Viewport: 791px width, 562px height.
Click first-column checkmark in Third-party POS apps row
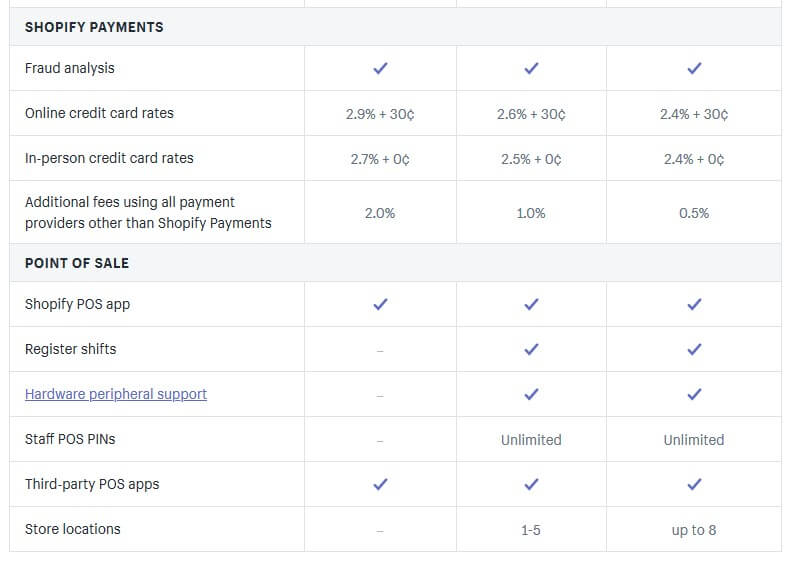coord(380,484)
